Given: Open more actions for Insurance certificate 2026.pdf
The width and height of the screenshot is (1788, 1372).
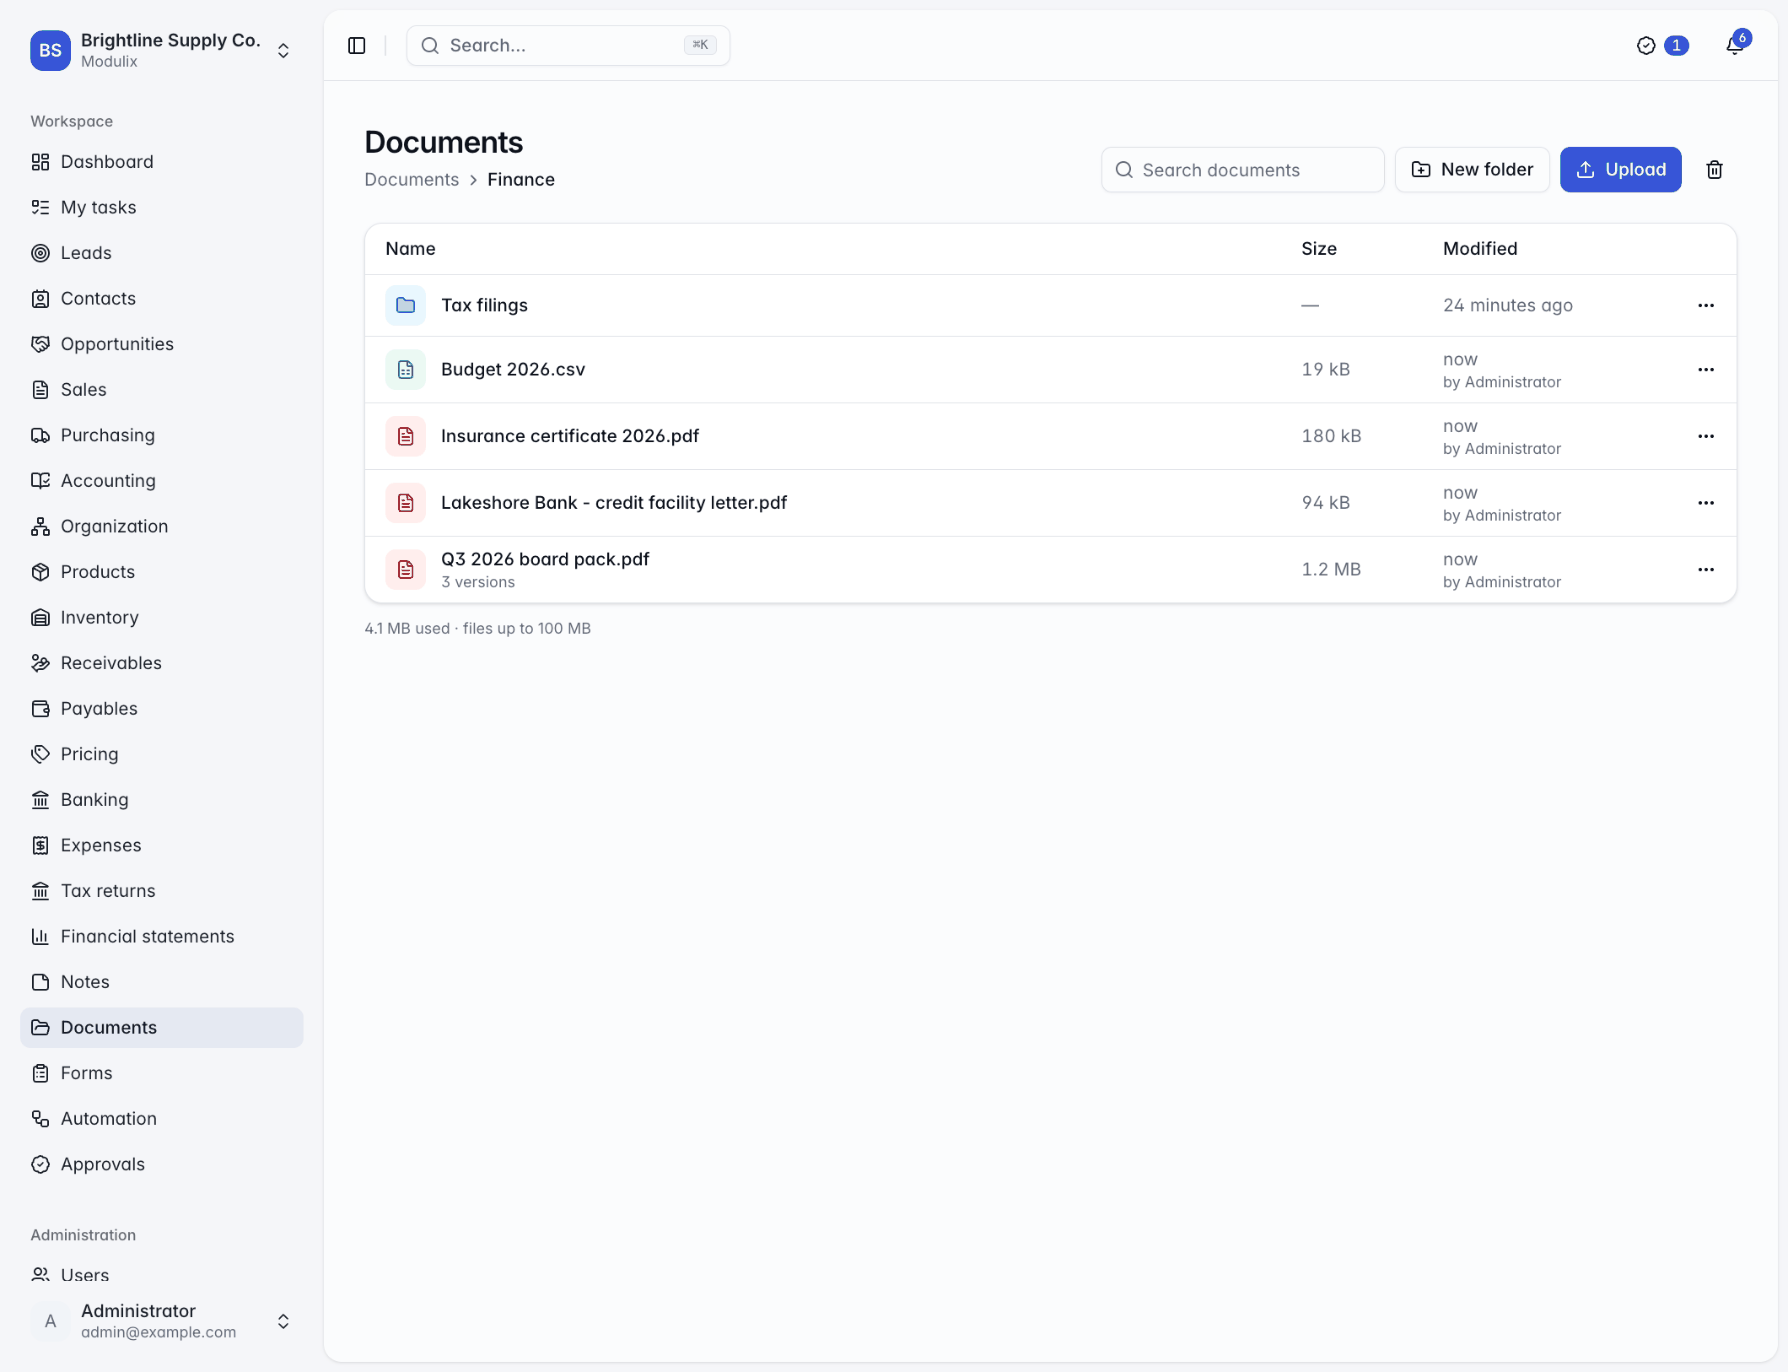Looking at the screenshot, I should pyautogui.click(x=1706, y=436).
